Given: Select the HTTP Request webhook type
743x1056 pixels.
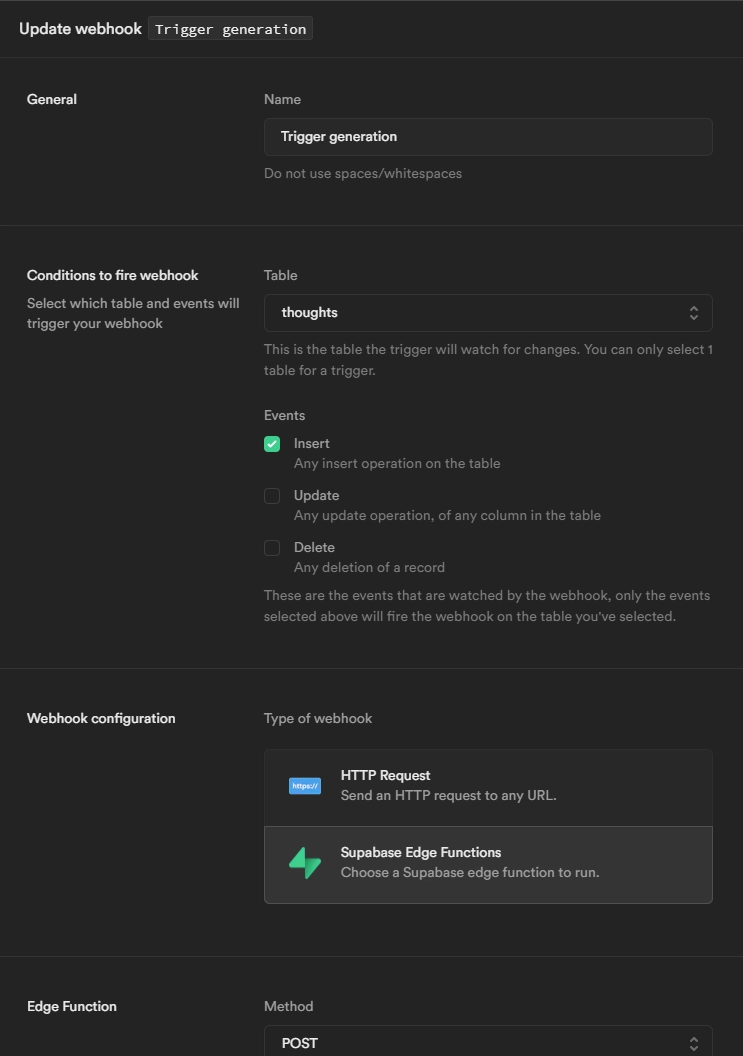Looking at the screenshot, I should [x=488, y=788].
